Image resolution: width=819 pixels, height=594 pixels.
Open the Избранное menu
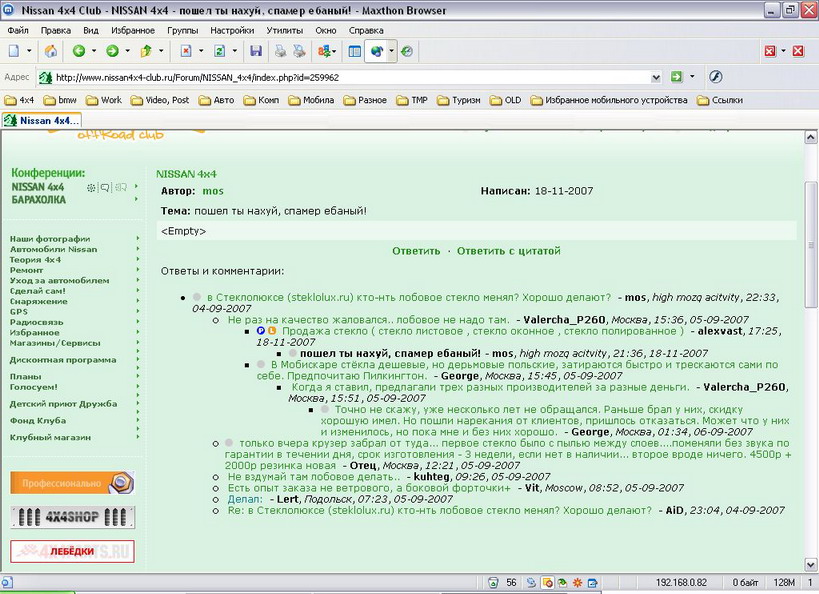click(133, 30)
